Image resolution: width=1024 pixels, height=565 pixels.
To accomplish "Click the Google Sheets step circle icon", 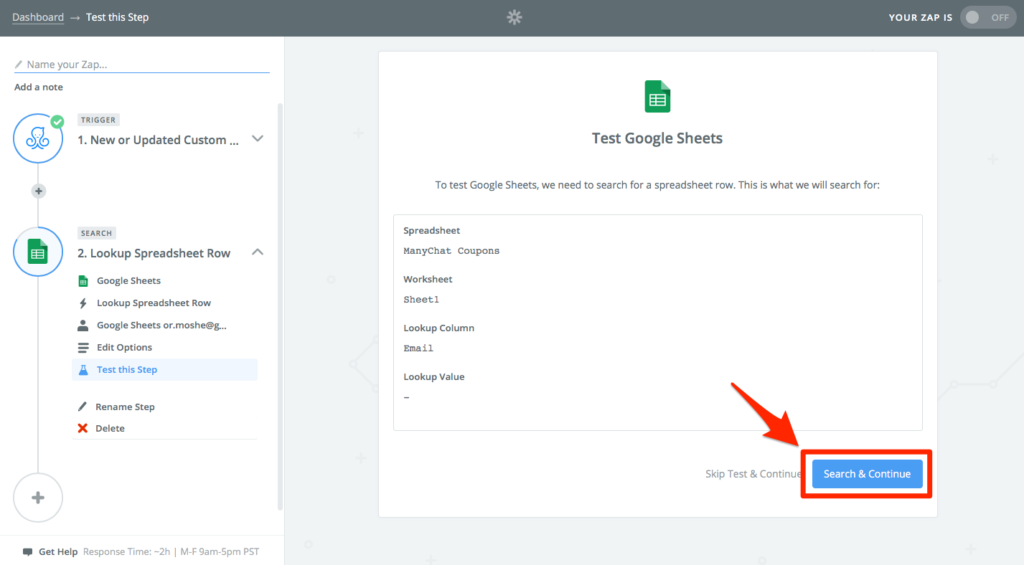I will point(38,251).
